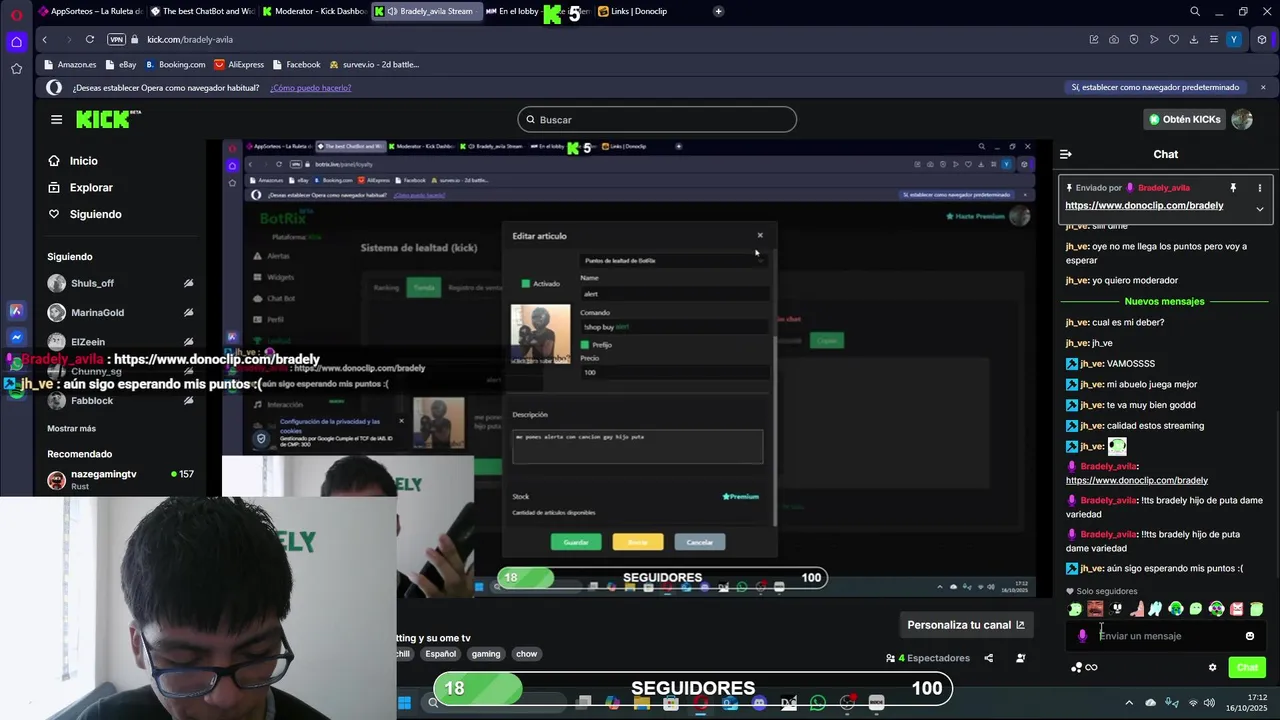Click Personaliza tu canal button

click(x=966, y=625)
